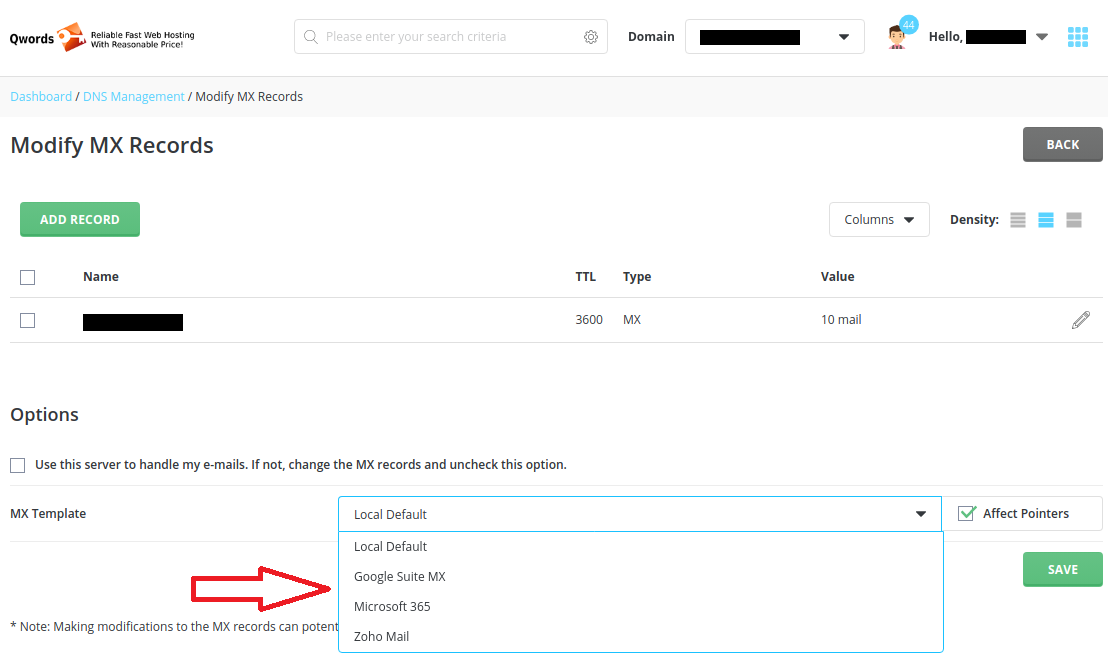The height and width of the screenshot is (657, 1108).
Task: Set large density view icon
Action: 1074,220
